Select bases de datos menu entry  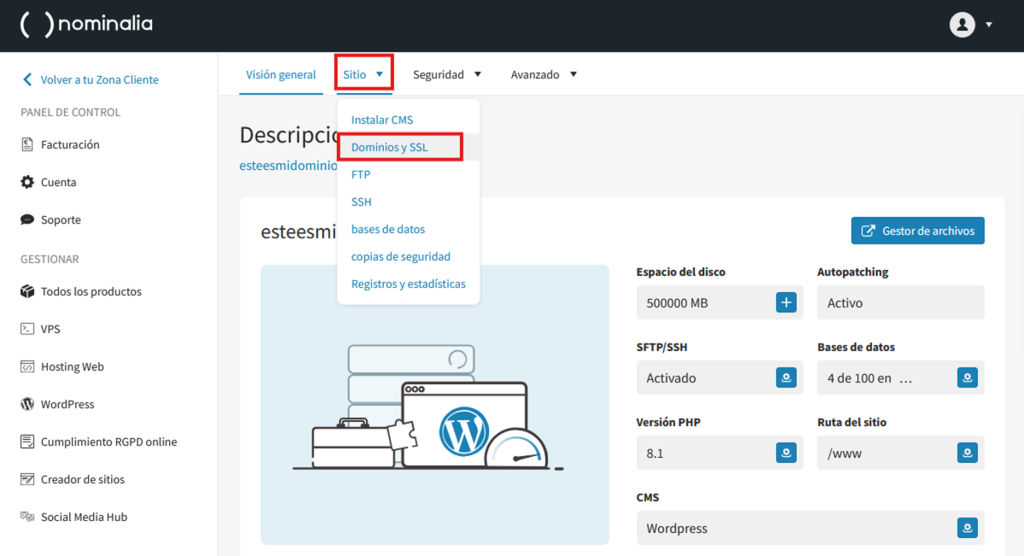[388, 229]
